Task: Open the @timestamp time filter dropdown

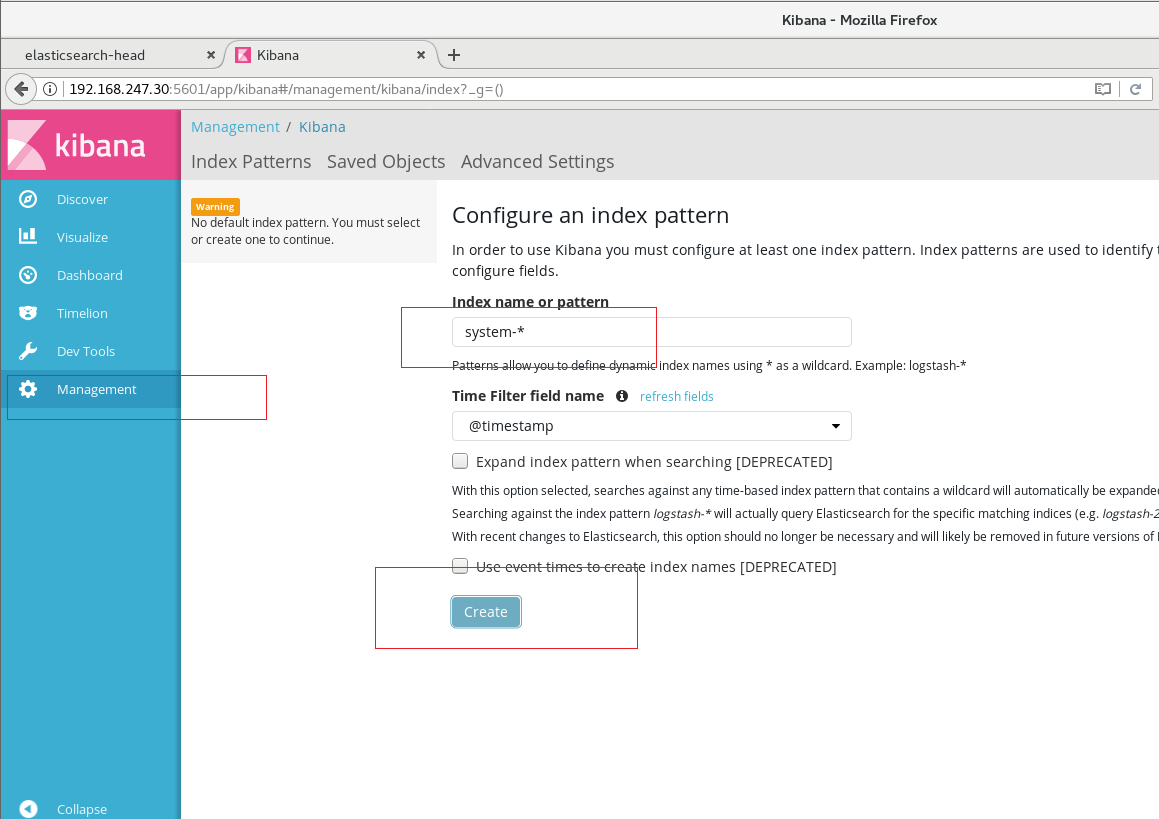Action: (651, 426)
